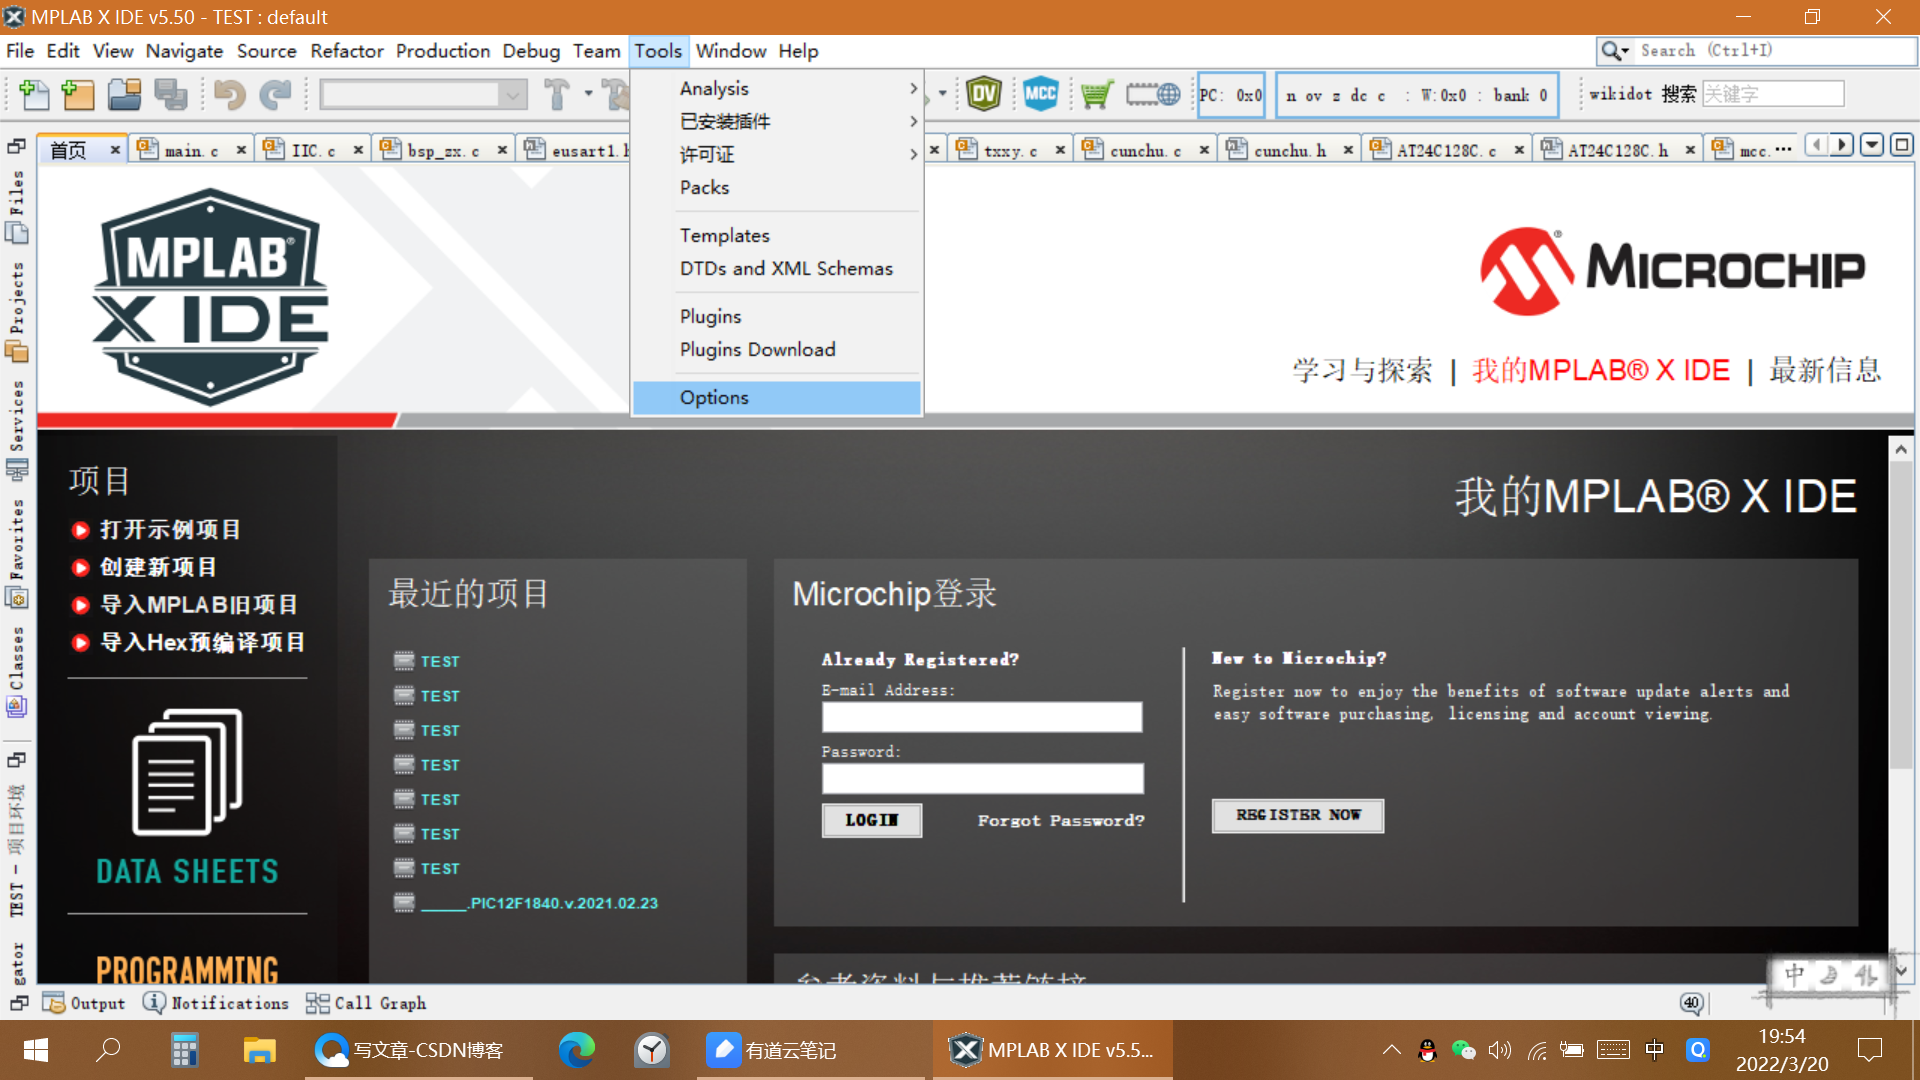This screenshot has width=1920, height=1080.
Task: Save all open files
Action: [170, 94]
